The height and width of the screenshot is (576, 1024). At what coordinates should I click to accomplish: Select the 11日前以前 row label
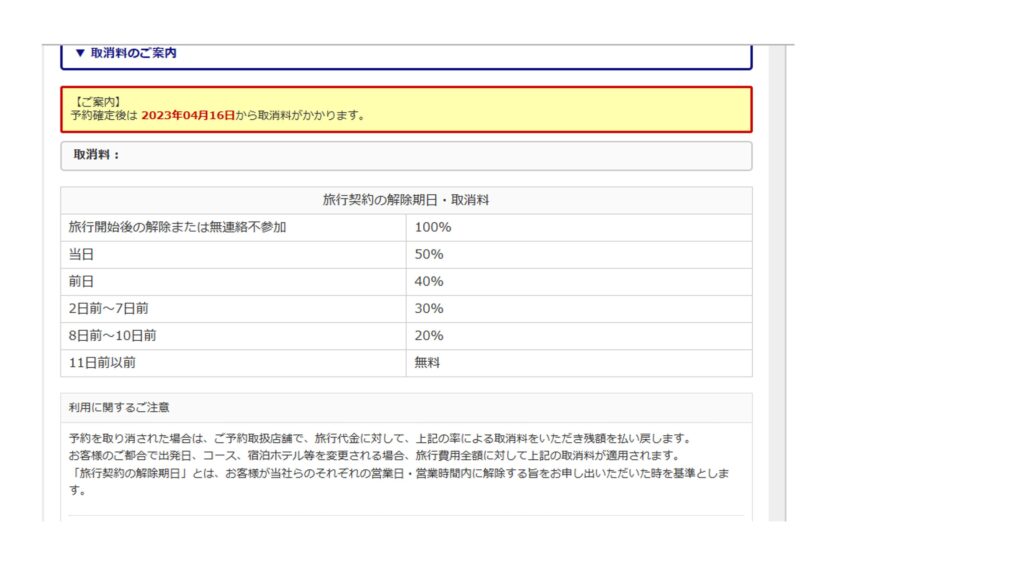pos(102,362)
